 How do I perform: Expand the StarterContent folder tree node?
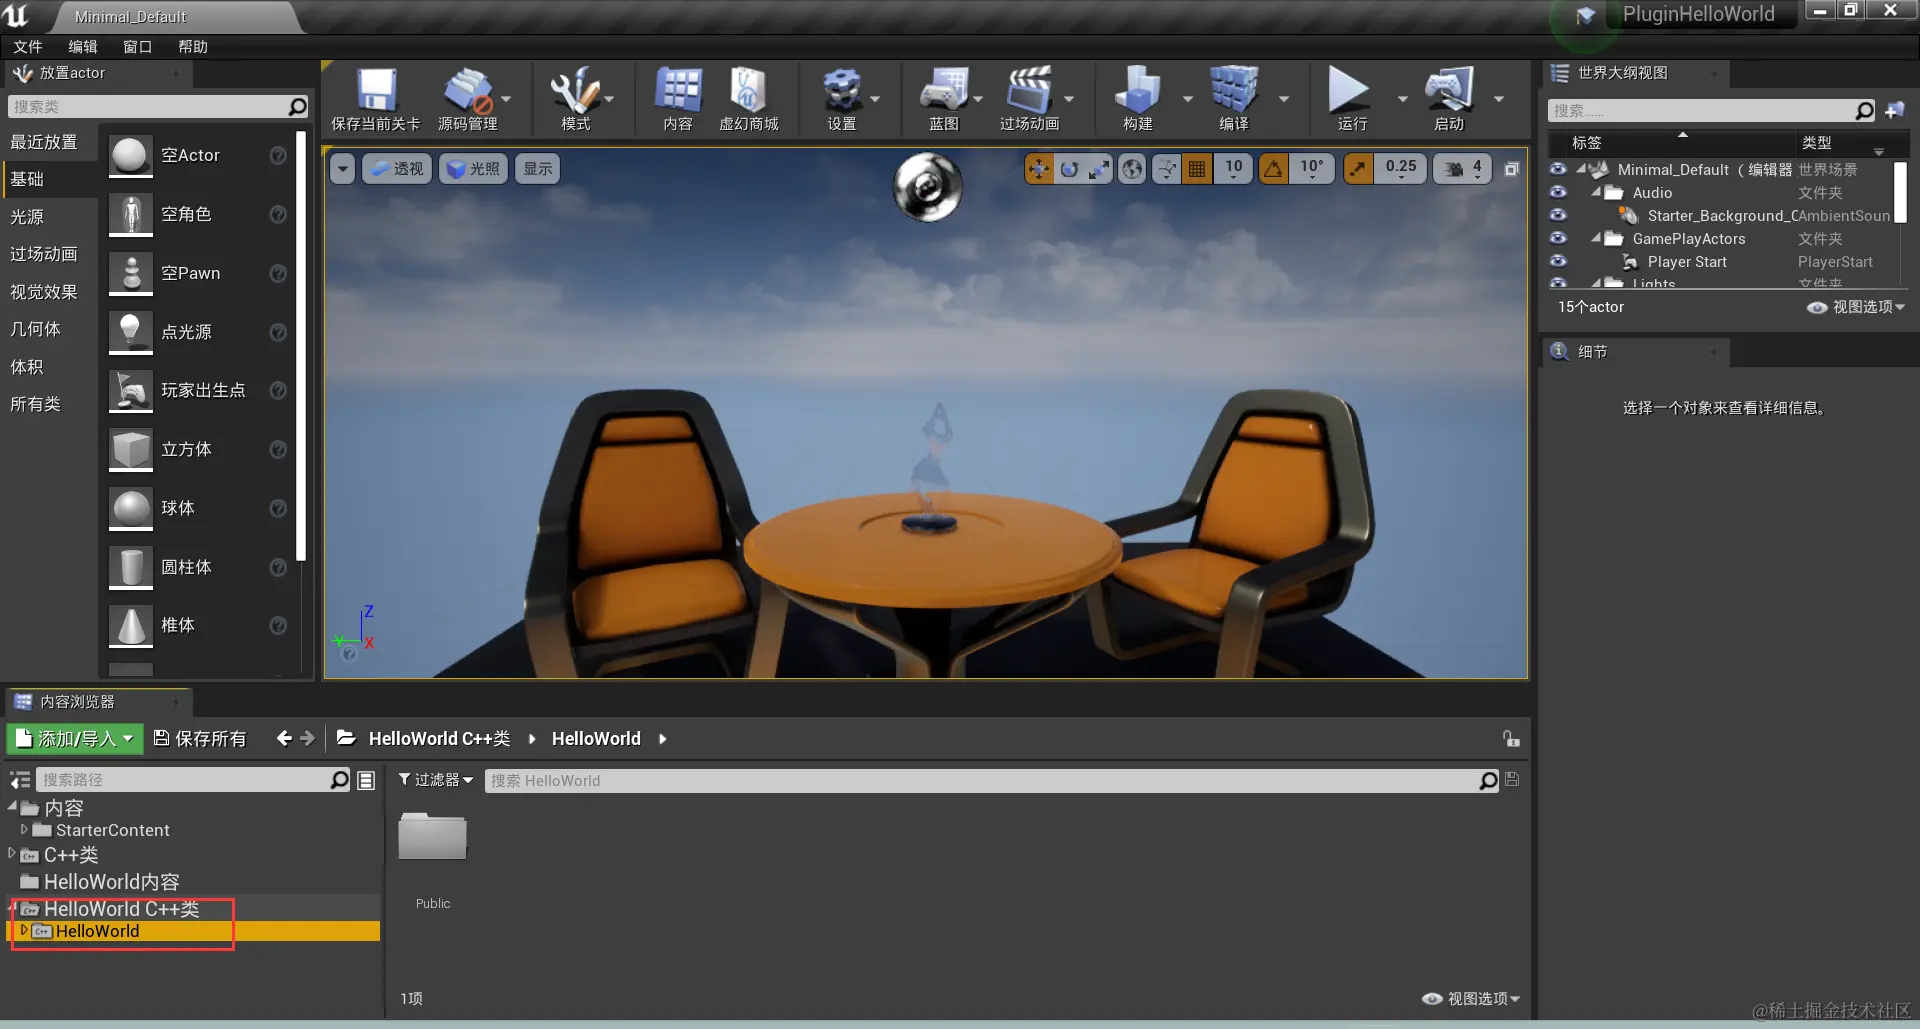(x=24, y=829)
